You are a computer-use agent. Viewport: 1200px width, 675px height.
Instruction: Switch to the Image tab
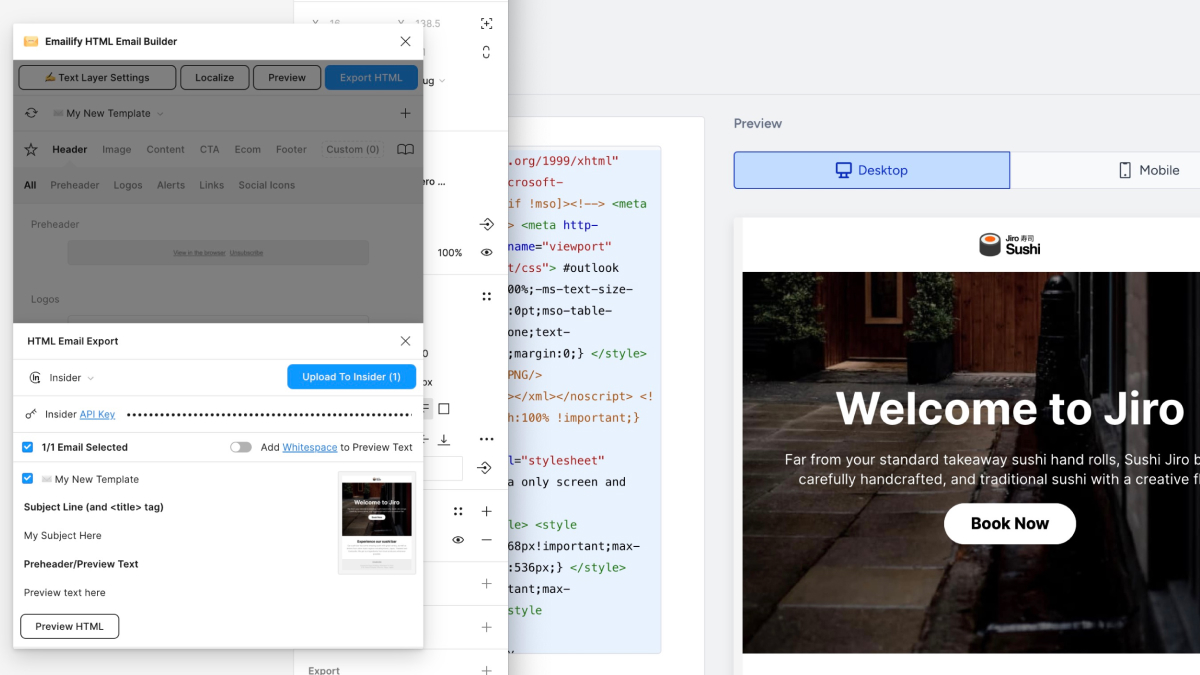pos(117,149)
